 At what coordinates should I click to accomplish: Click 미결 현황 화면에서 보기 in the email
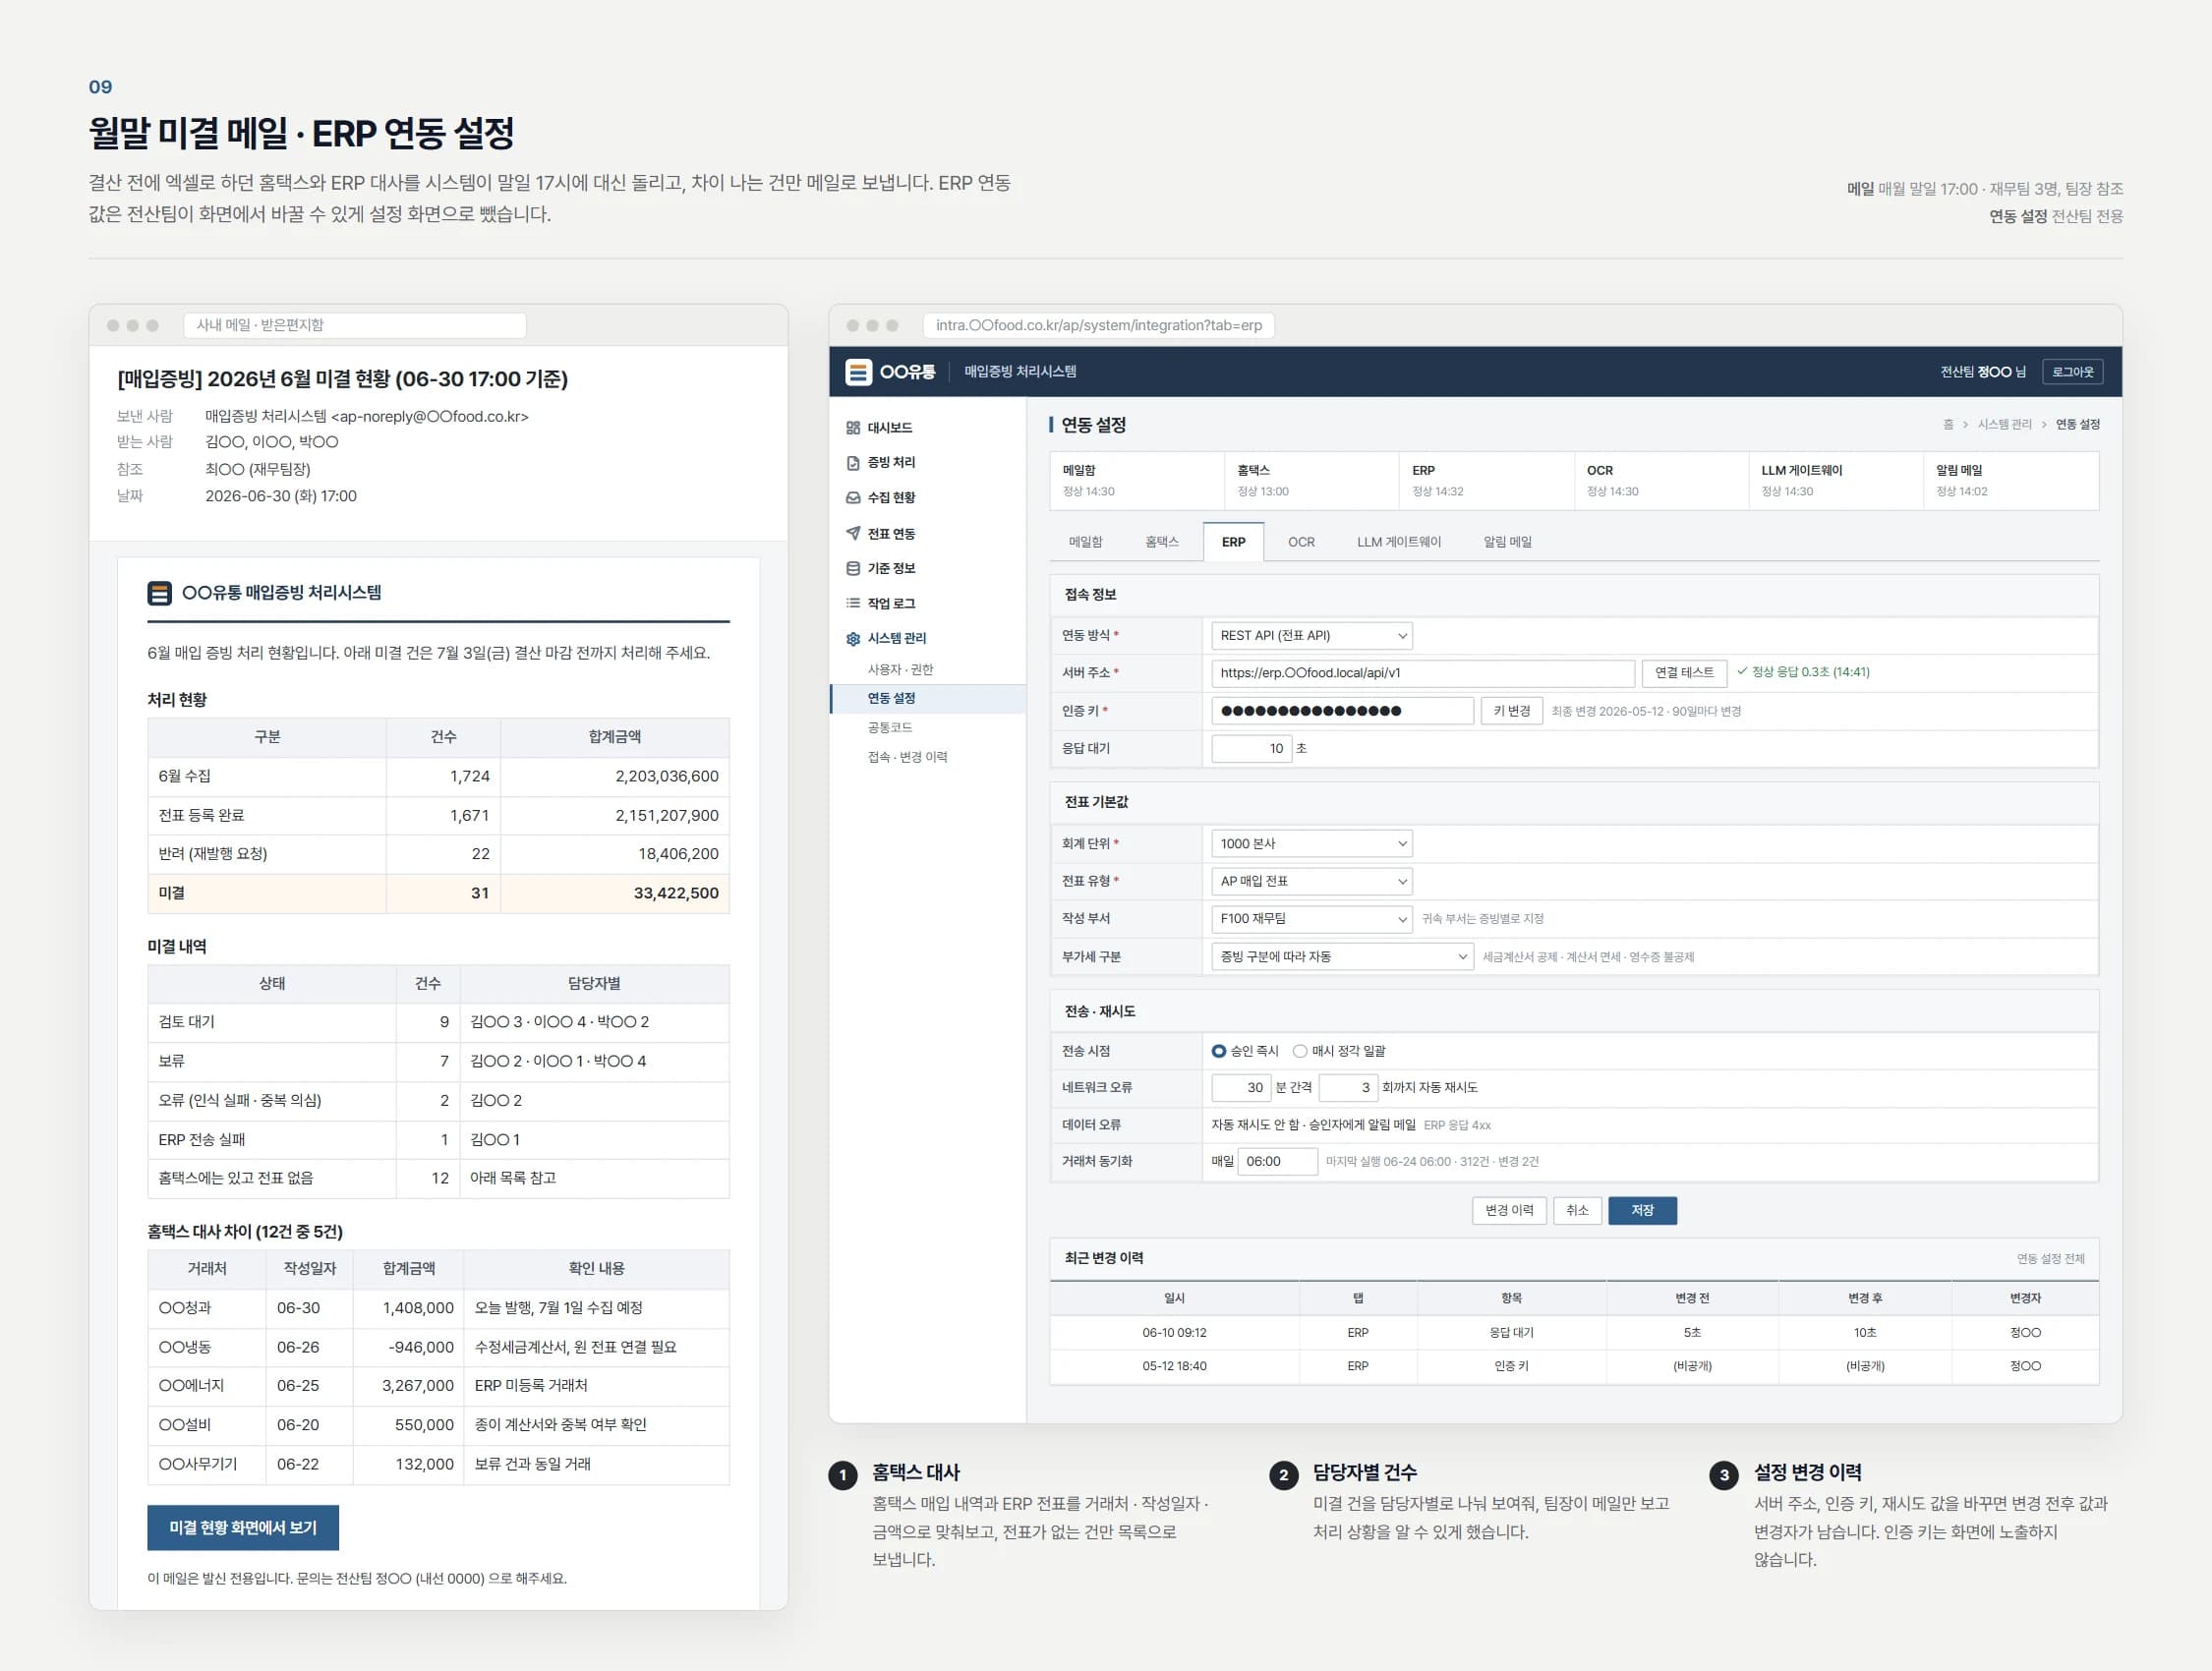(x=243, y=1528)
